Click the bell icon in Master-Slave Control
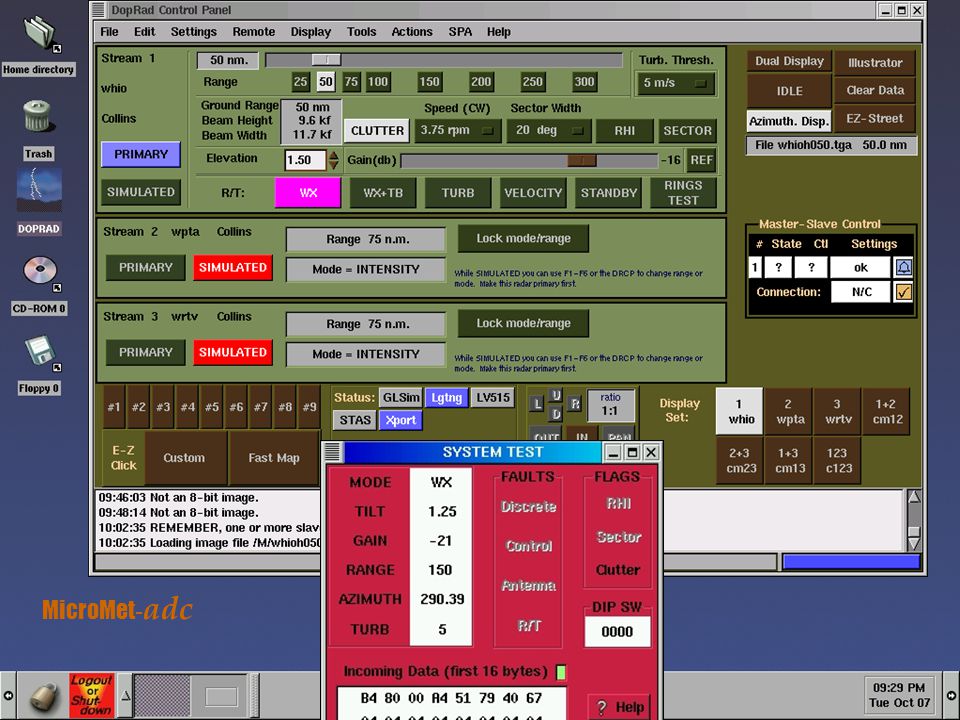Screen dimensions: 960x720 click(x=904, y=267)
